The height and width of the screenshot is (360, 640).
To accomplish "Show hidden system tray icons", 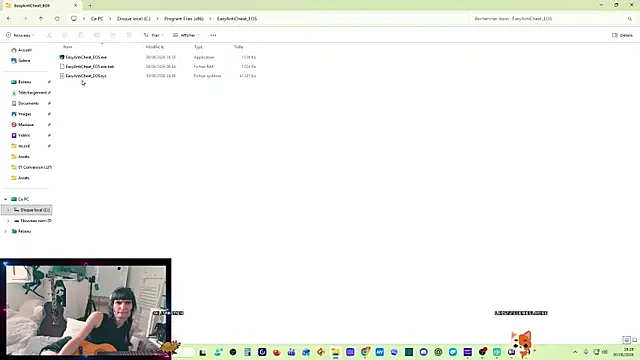I will pyautogui.click(x=575, y=352).
